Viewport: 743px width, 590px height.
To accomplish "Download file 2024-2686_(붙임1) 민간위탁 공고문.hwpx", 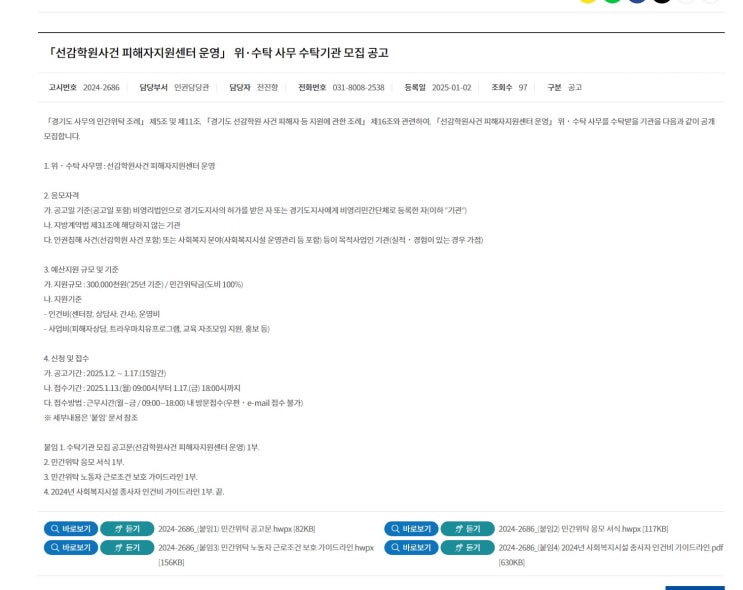I will (236, 529).
